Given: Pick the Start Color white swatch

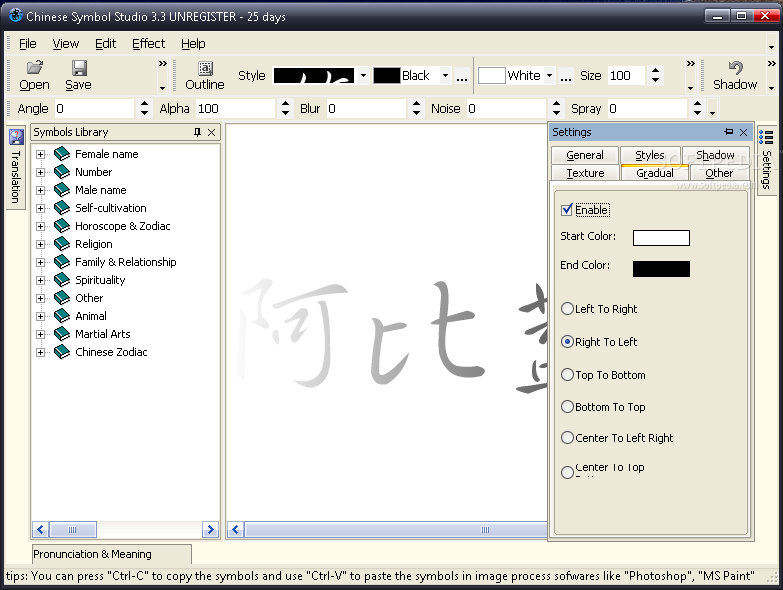Looking at the screenshot, I should [x=661, y=238].
